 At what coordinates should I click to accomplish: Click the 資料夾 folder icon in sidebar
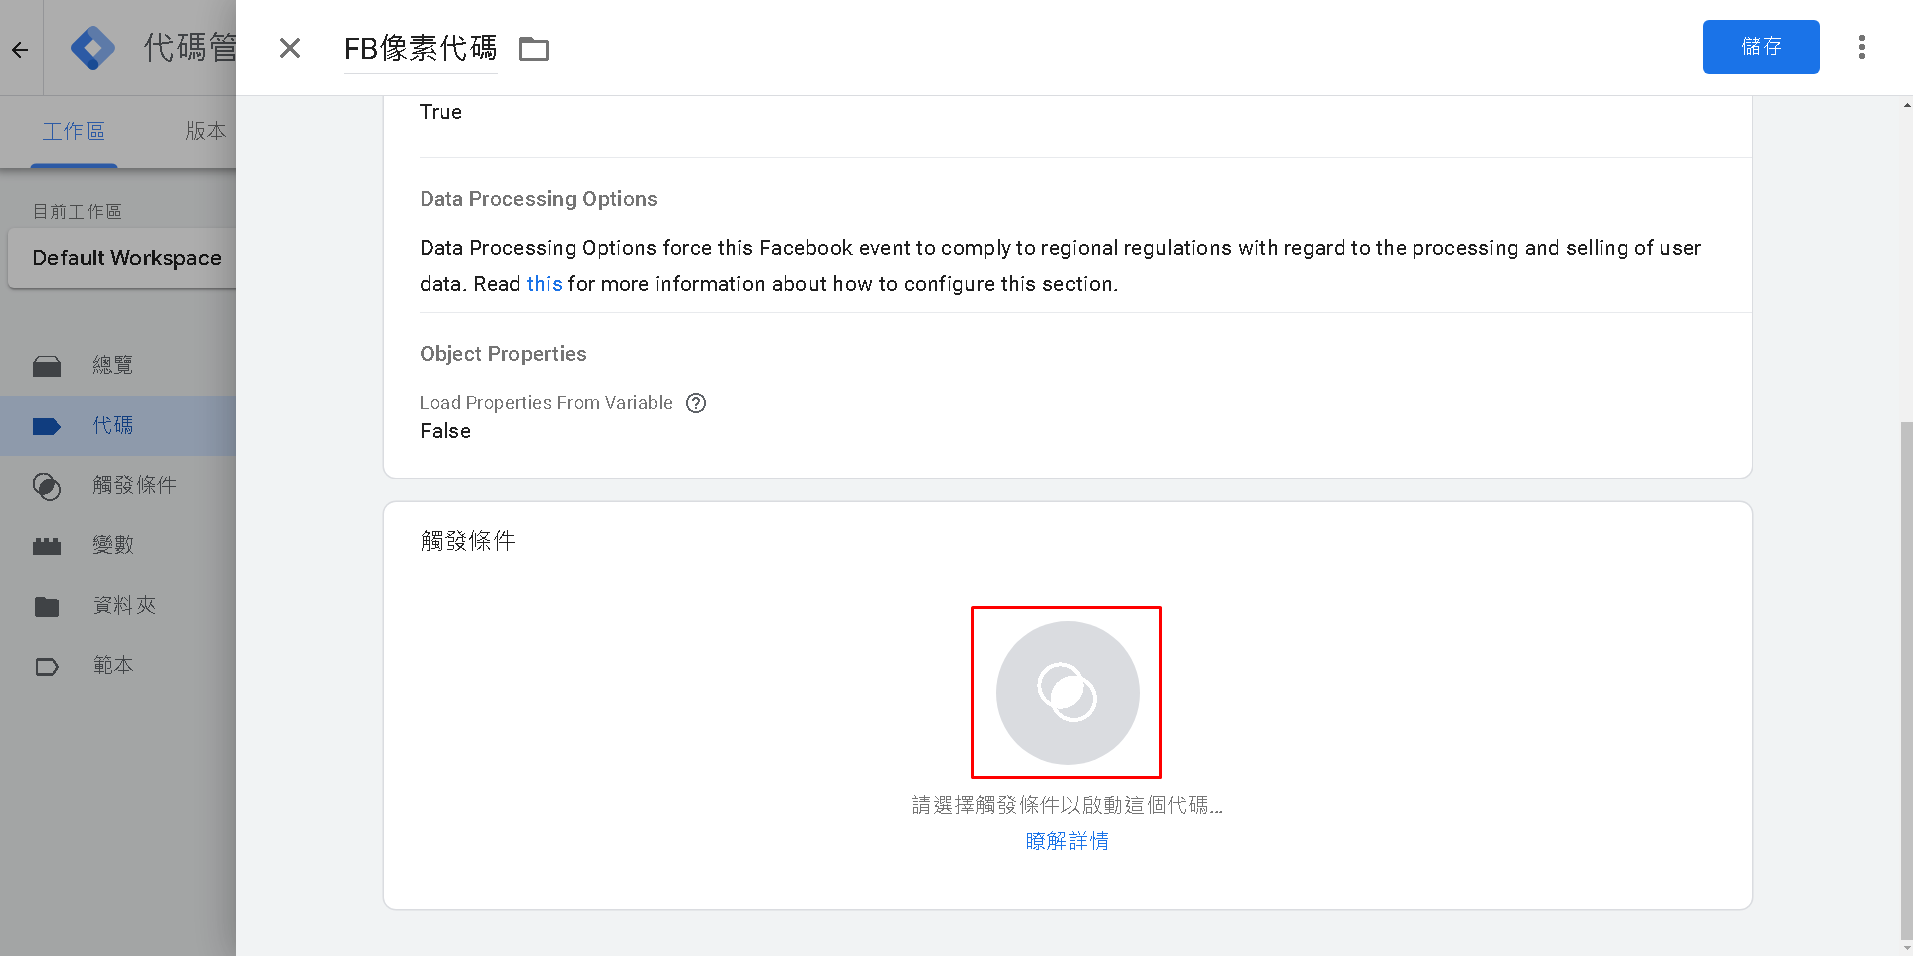47,606
